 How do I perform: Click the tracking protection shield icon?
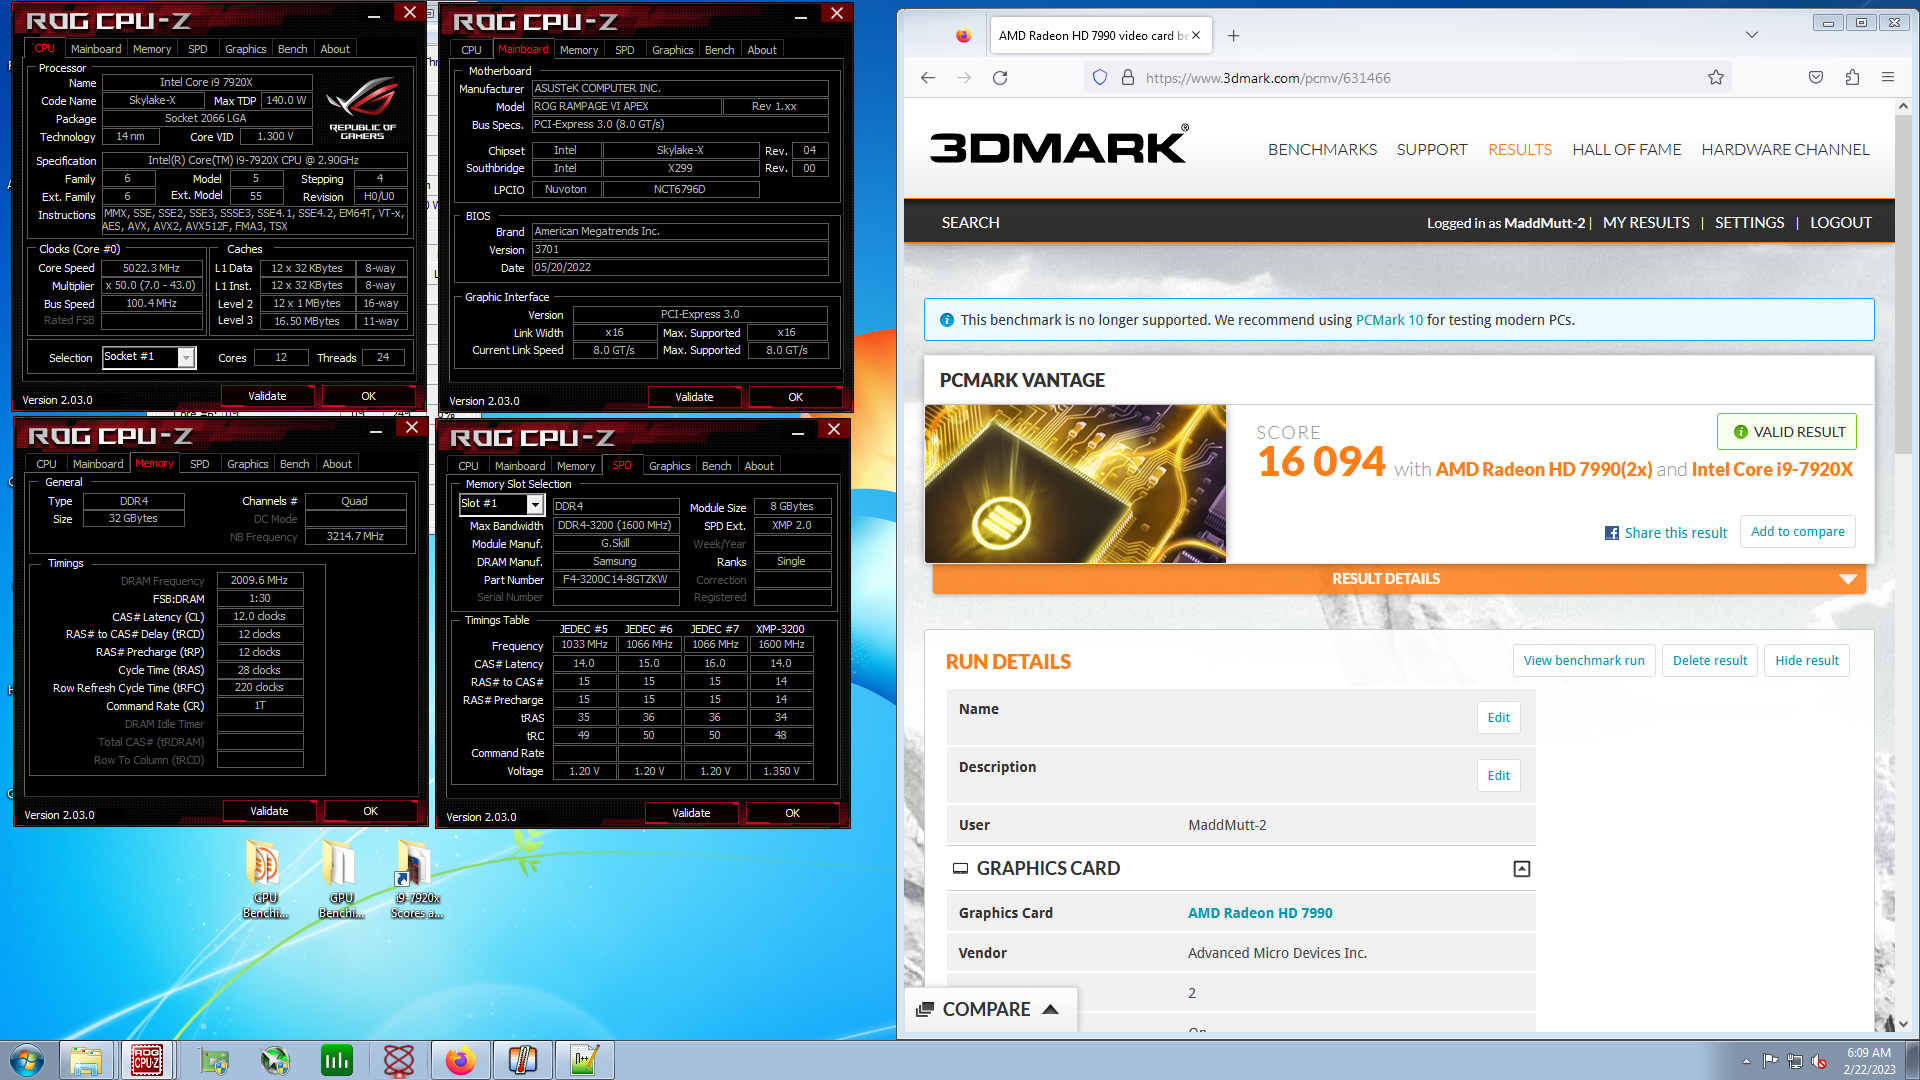(x=1100, y=78)
